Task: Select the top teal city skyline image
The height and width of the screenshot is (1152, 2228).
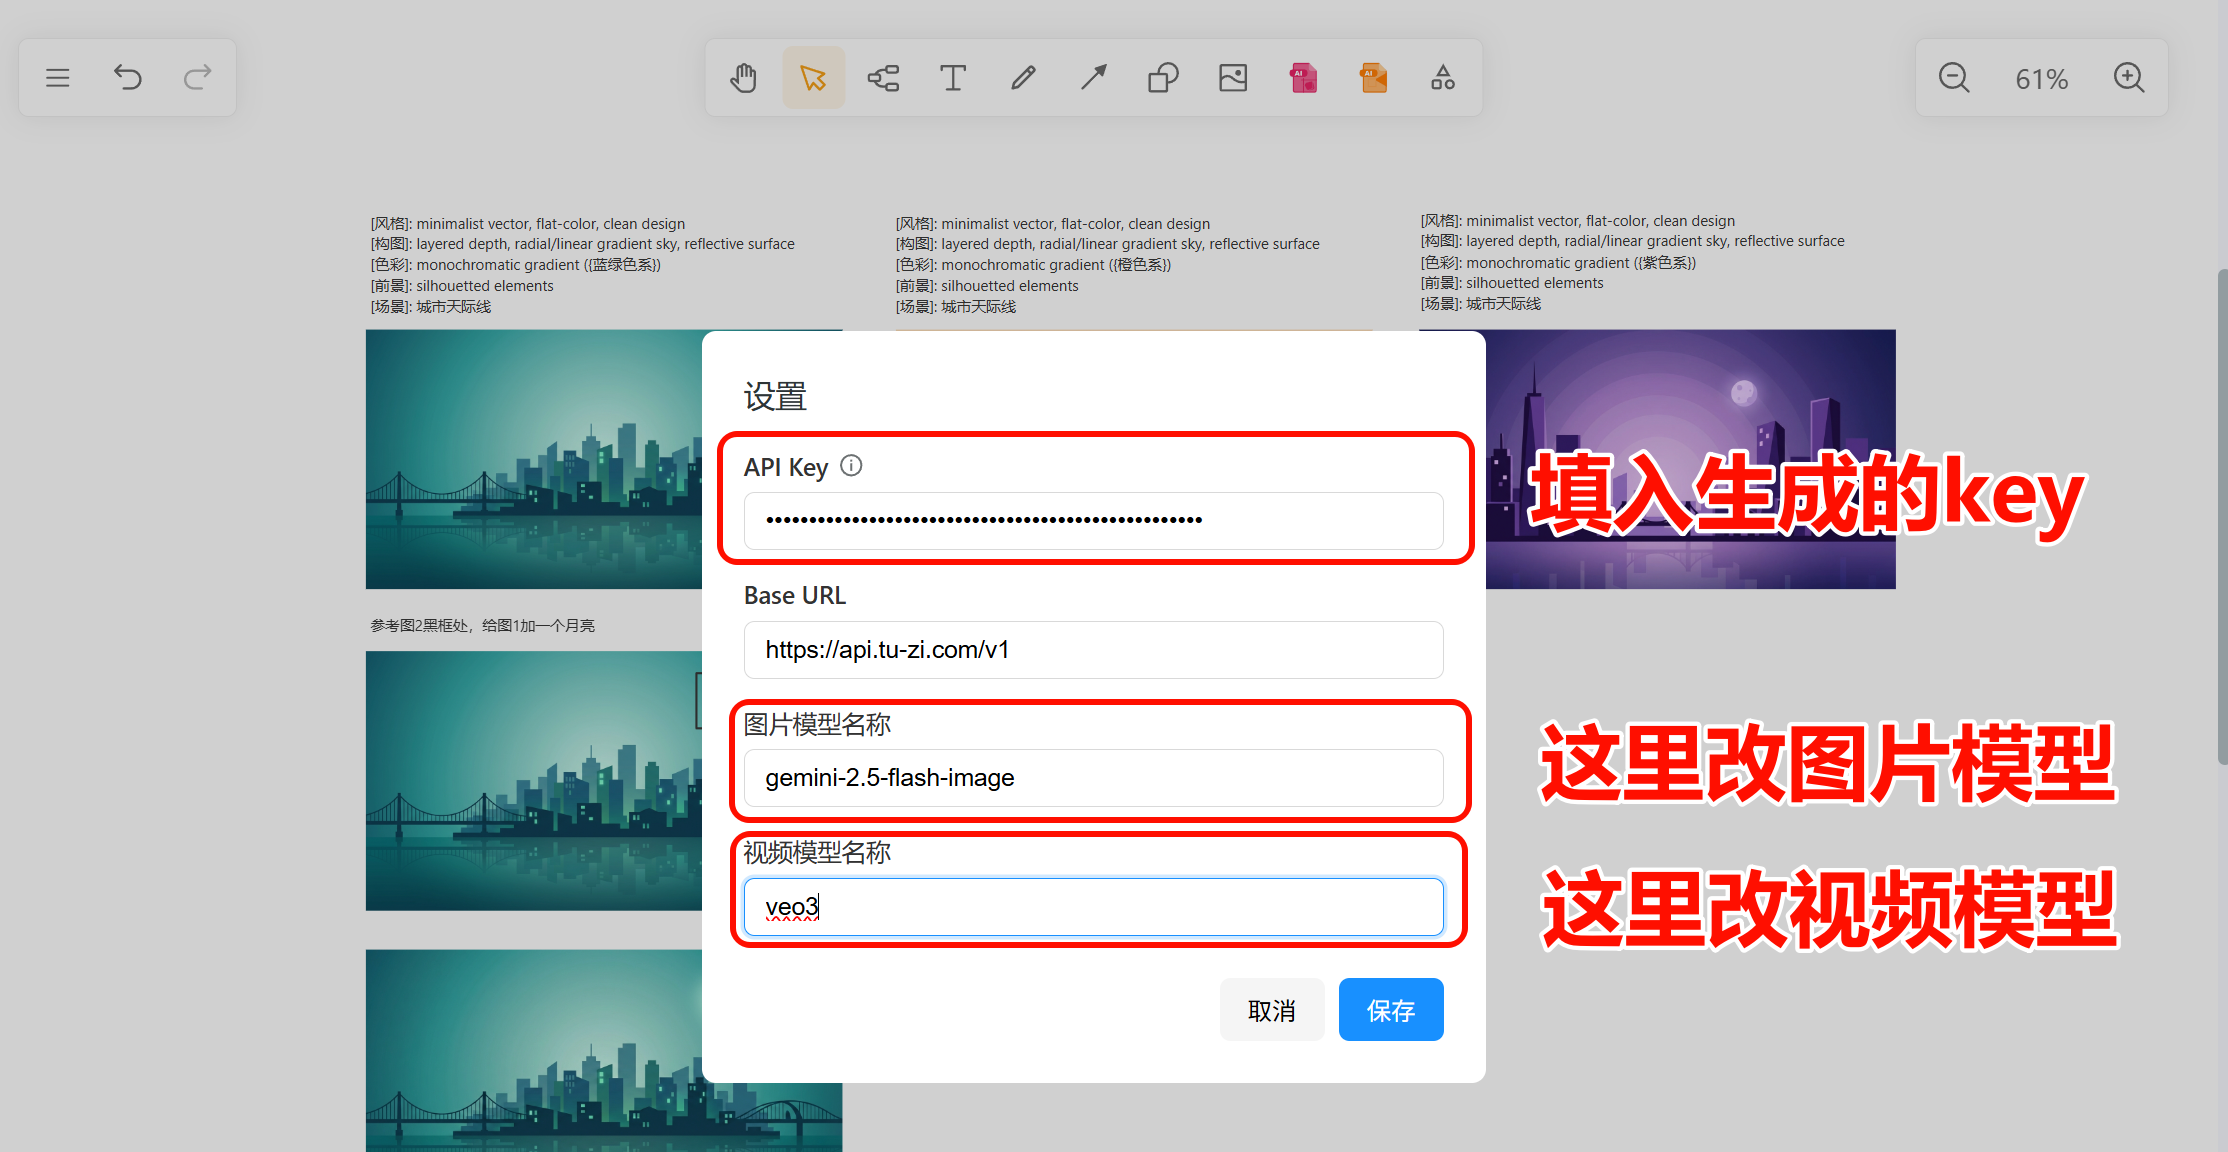Action: [534, 459]
